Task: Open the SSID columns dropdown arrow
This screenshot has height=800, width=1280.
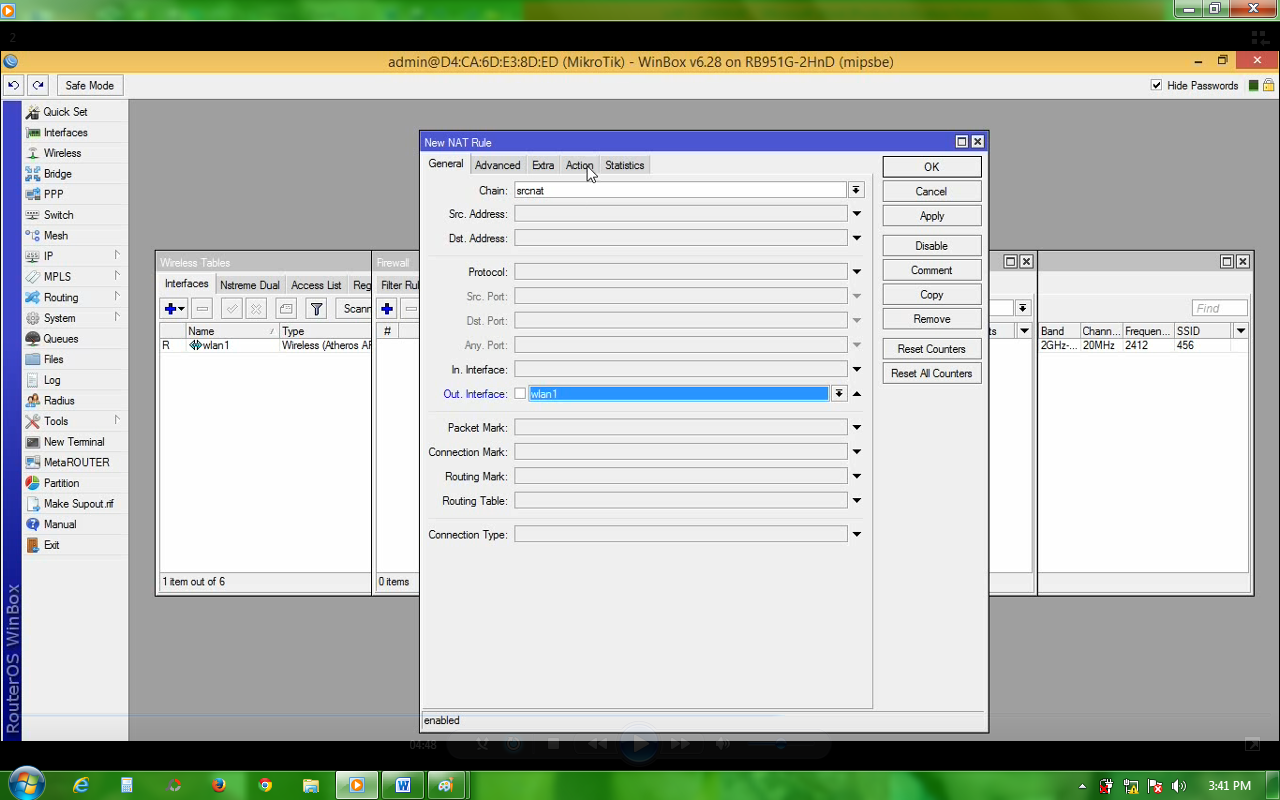Action: (x=1241, y=331)
